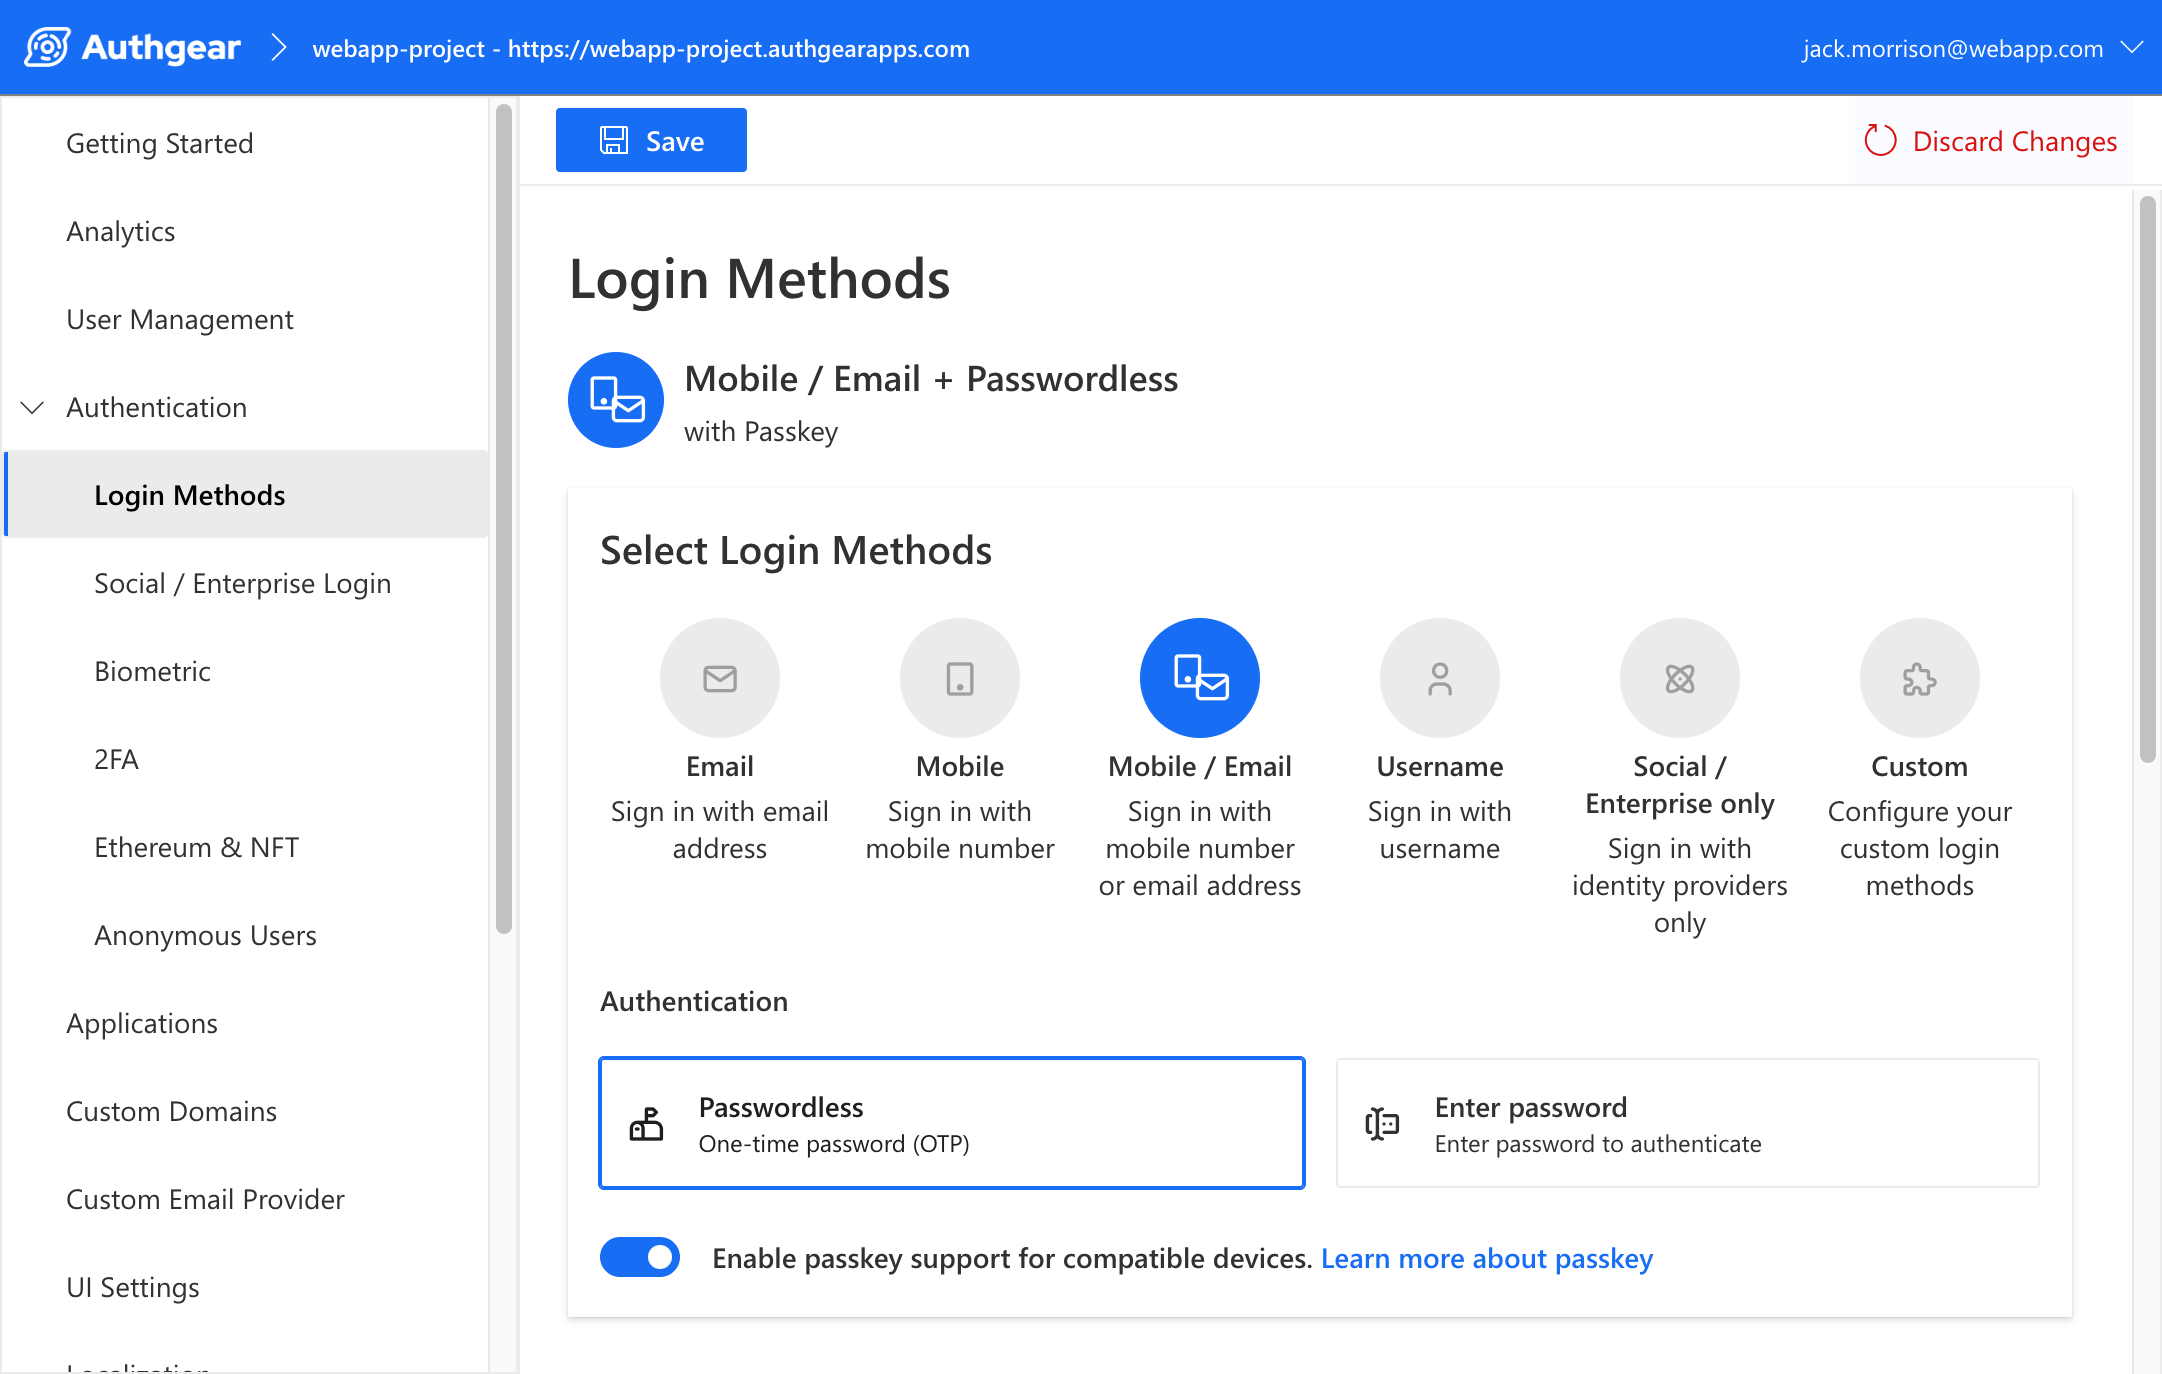Click the Mobile / Email combined login icon

pyautogui.click(x=1199, y=677)
